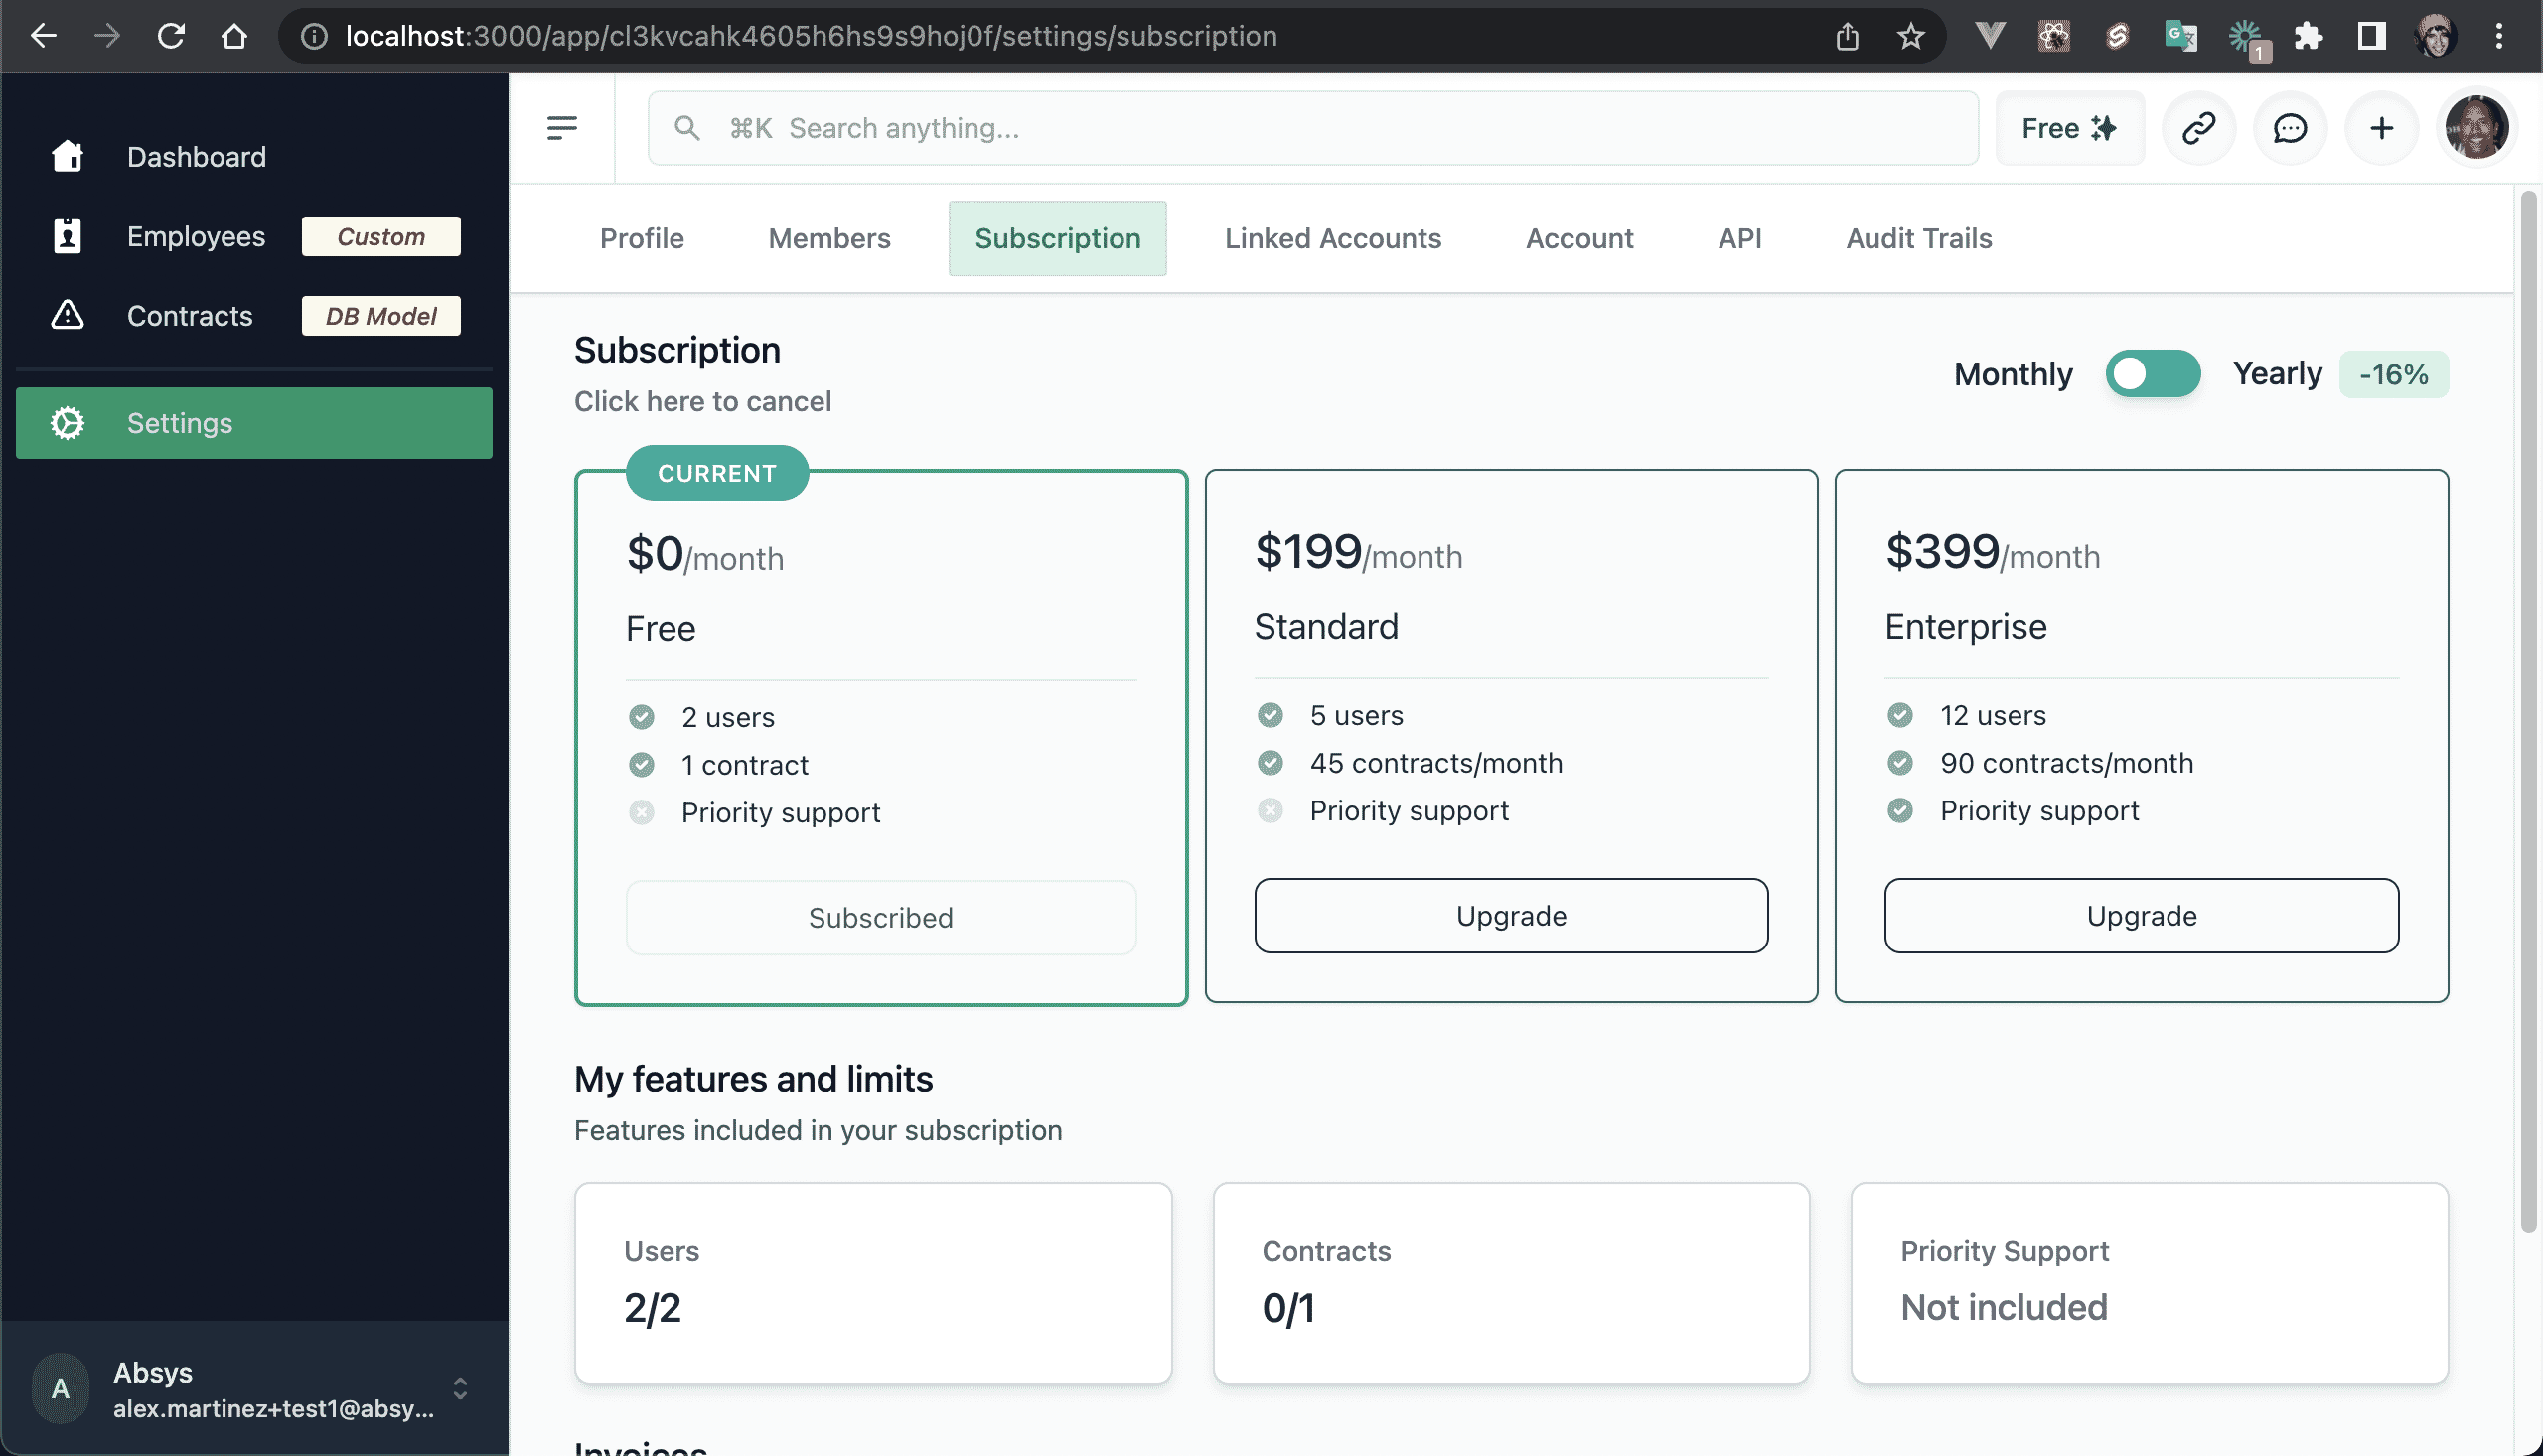Click the browser address bar URL

click(811, 36)
